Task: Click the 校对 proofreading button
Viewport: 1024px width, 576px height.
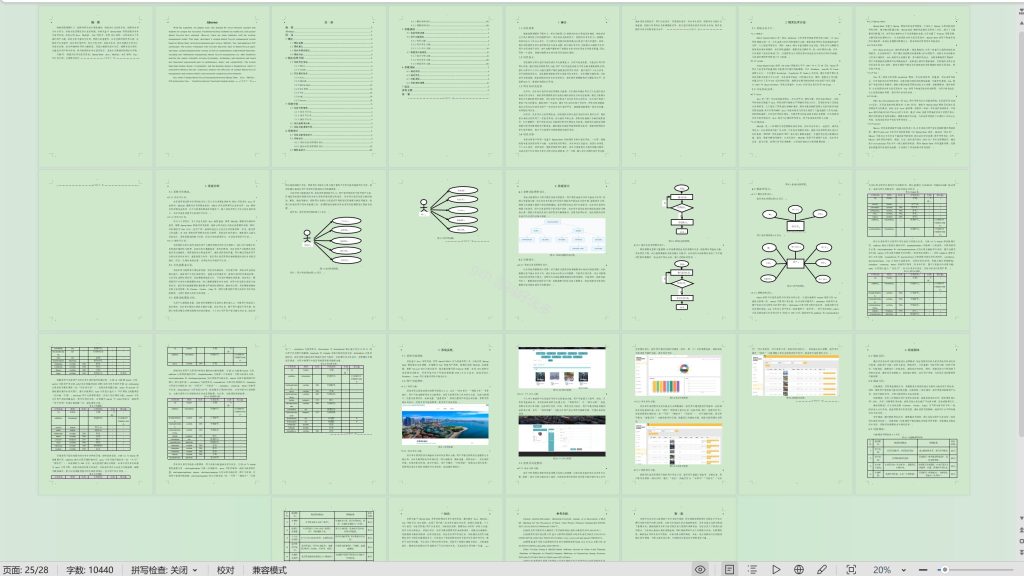Action: 225,569
